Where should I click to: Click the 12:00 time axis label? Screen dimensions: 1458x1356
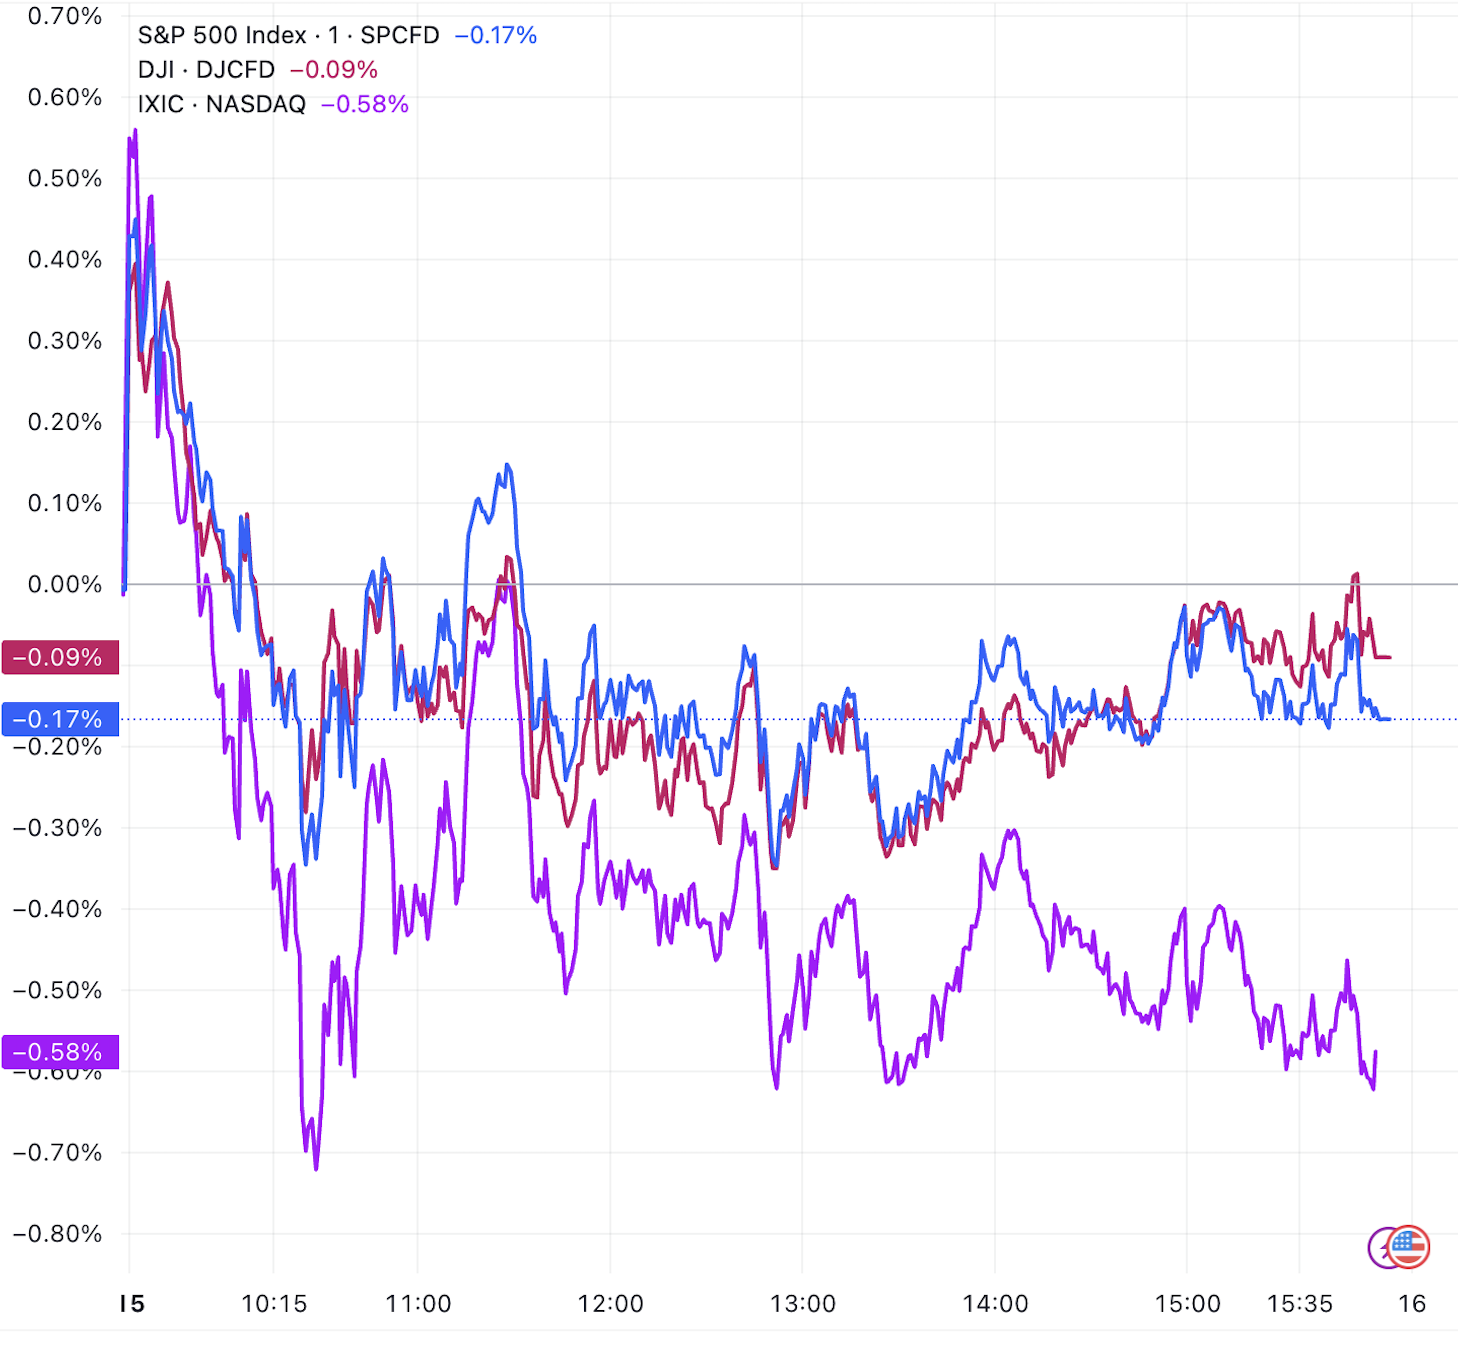611,1304
